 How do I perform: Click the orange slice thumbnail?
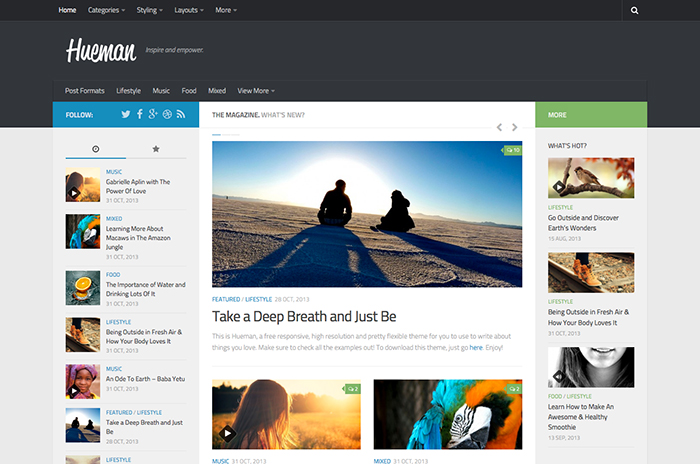(83, 288)
